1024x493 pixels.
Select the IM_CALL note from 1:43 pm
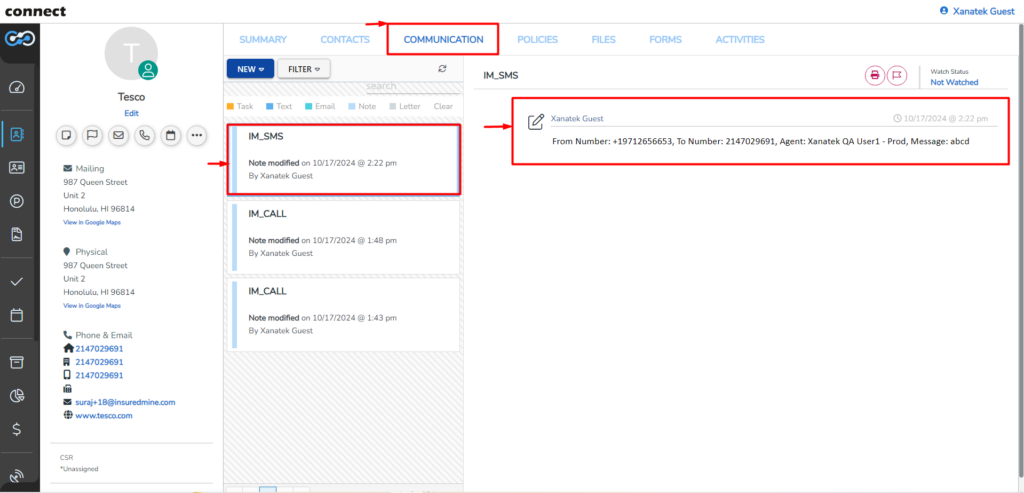point(344,314)
